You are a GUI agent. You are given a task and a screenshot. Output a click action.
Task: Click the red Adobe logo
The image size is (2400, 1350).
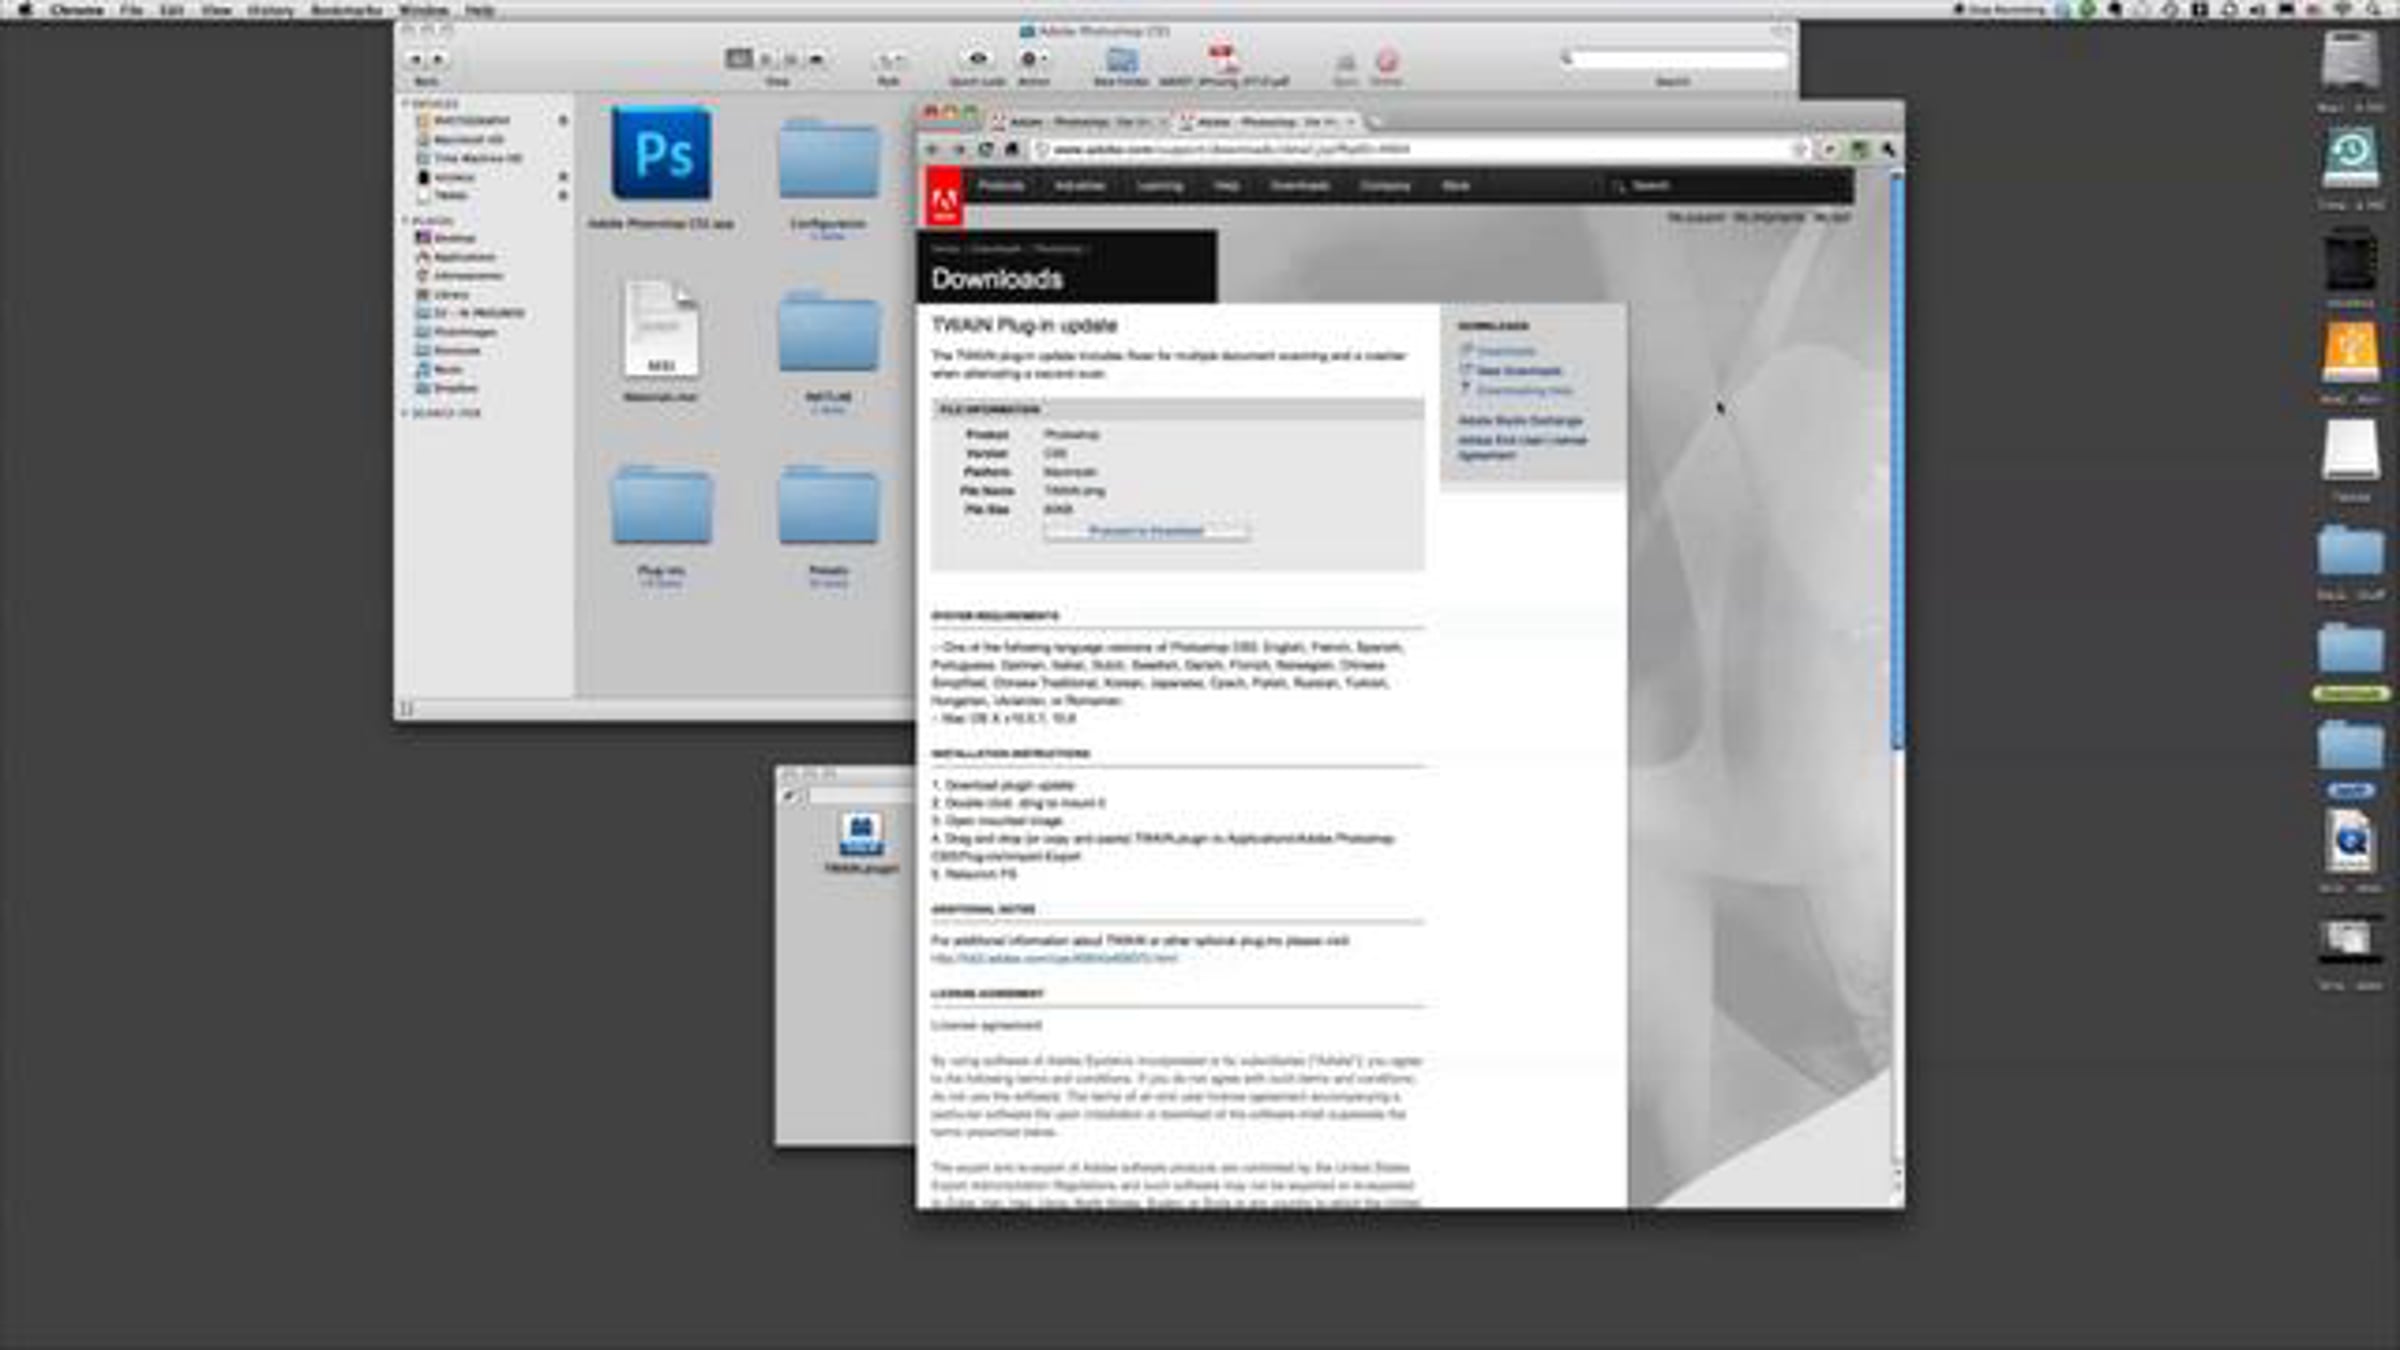(x=944, y=196)
